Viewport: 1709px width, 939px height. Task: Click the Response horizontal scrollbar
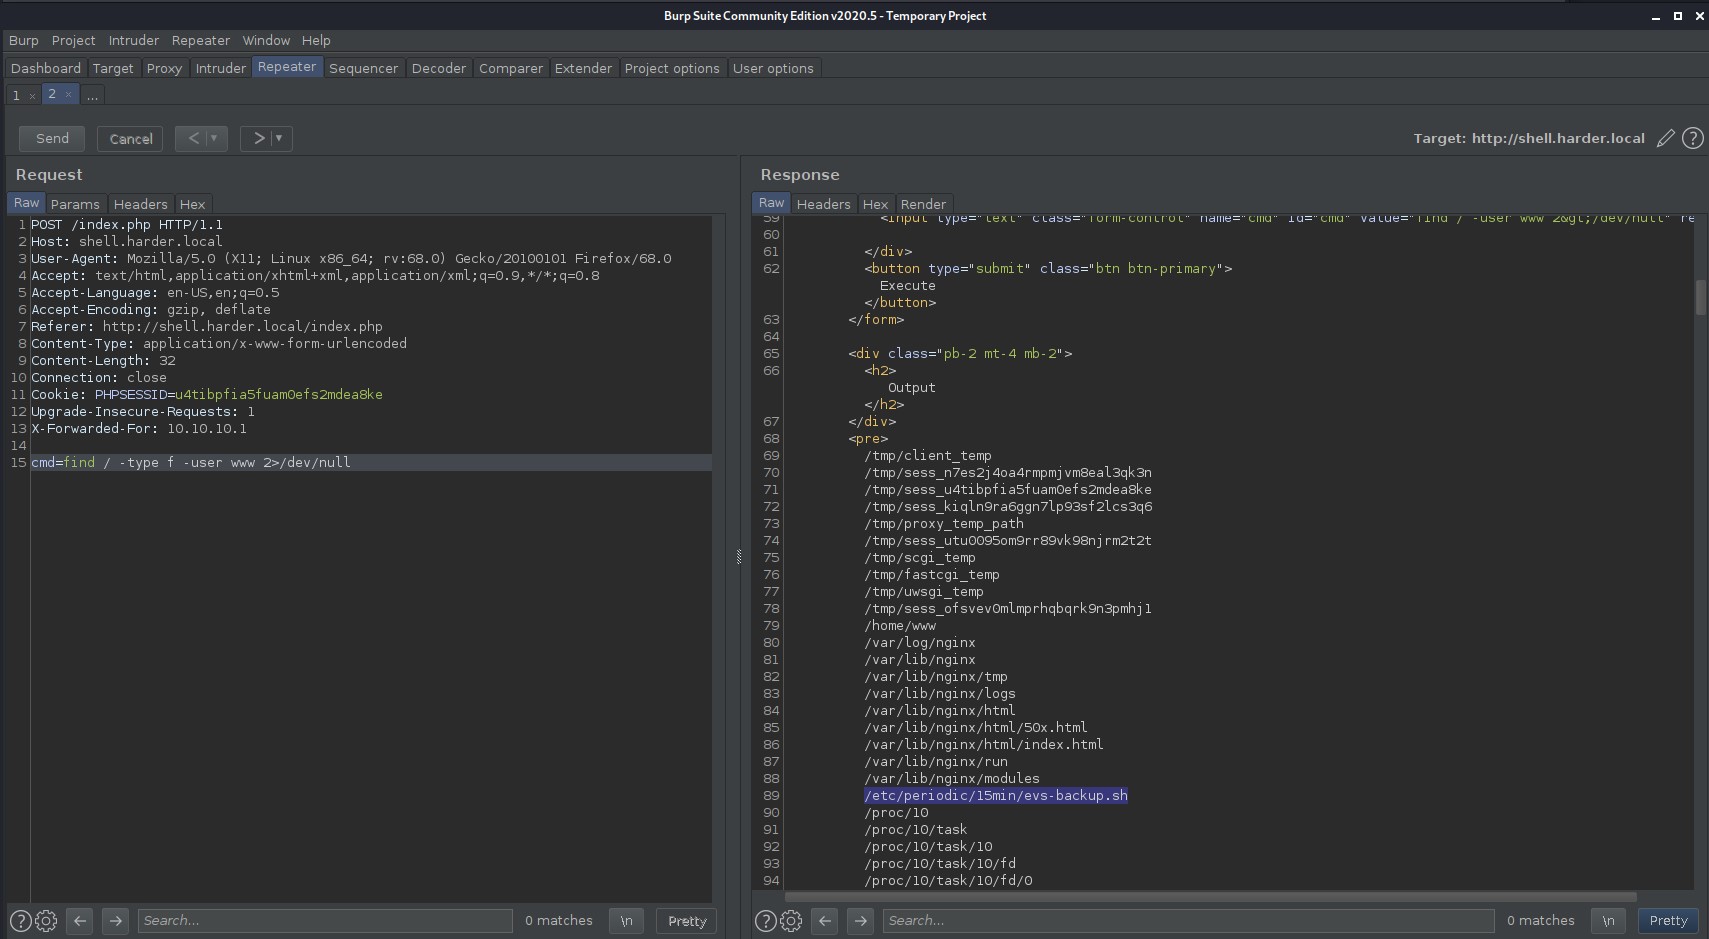pos(1211,896)
